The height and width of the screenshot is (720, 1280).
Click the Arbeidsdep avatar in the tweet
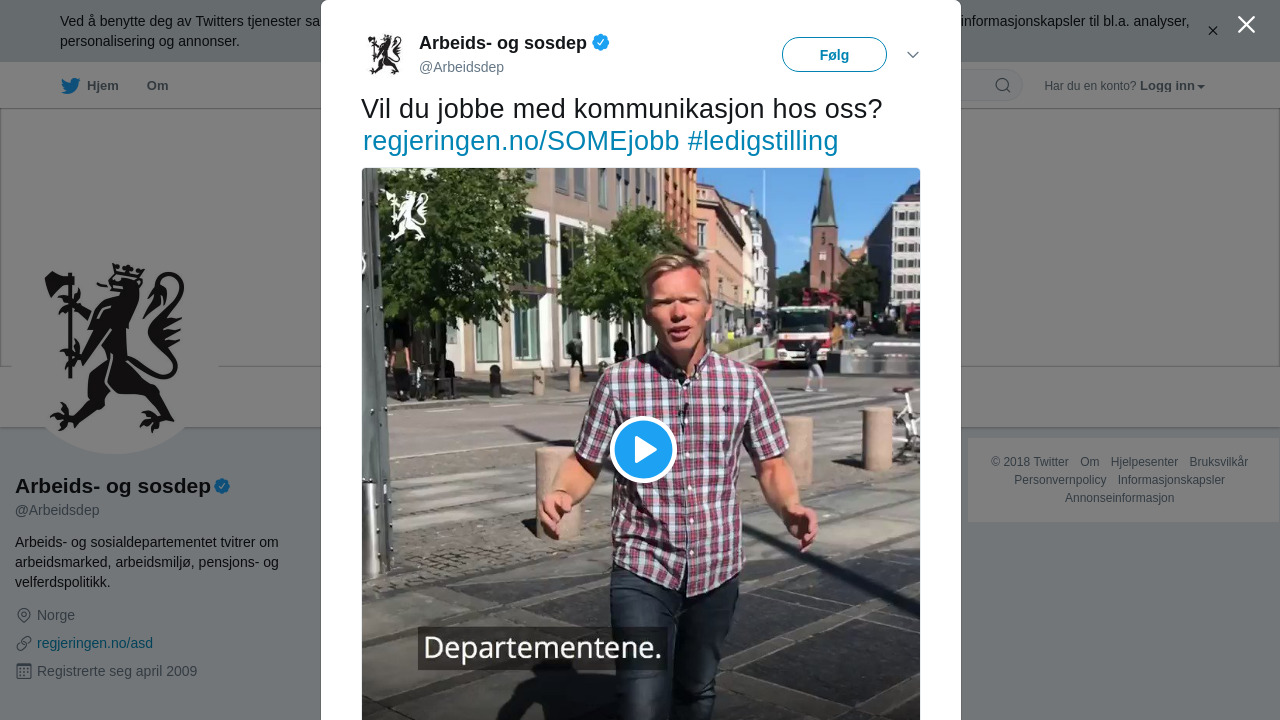pos(384,54)
